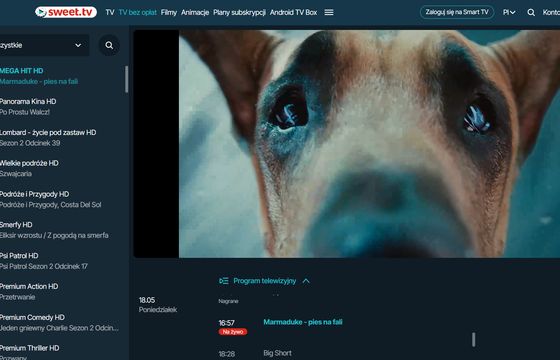Open the channel category dropdown

[x=45, y=45]
